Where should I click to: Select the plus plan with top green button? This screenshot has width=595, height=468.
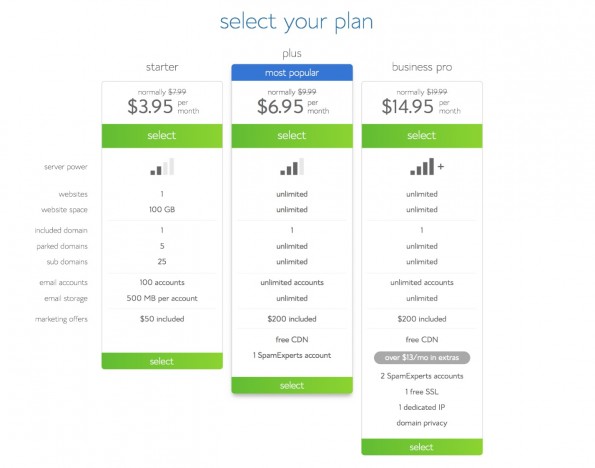pyautogui.click(x=292, y=136)
